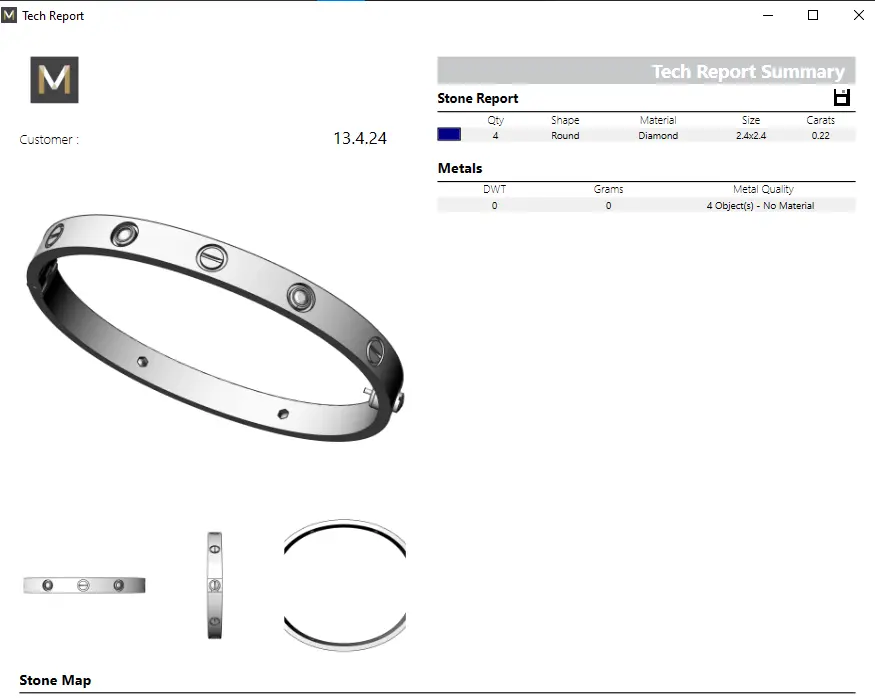The height and width of the screenshot is (698, 875).
Task: Click the MatrixGold M logo image
Action: coord(54,80)
